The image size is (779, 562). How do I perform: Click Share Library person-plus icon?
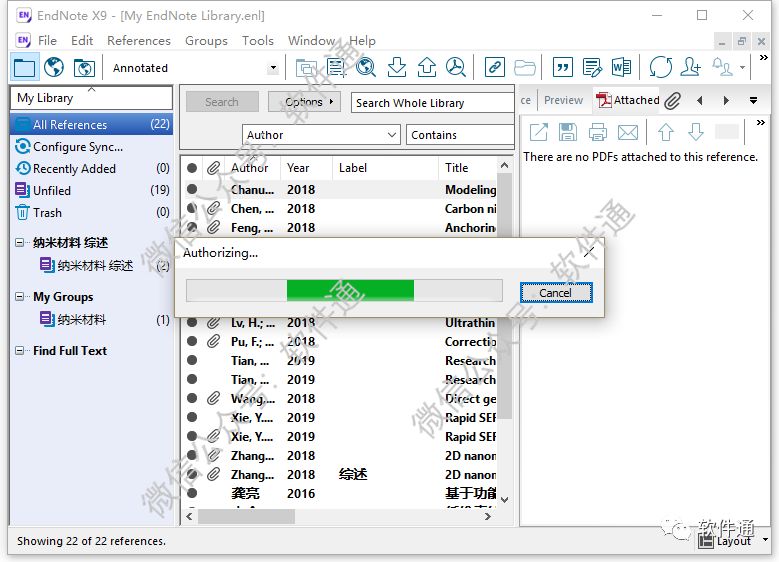(691, 68)
